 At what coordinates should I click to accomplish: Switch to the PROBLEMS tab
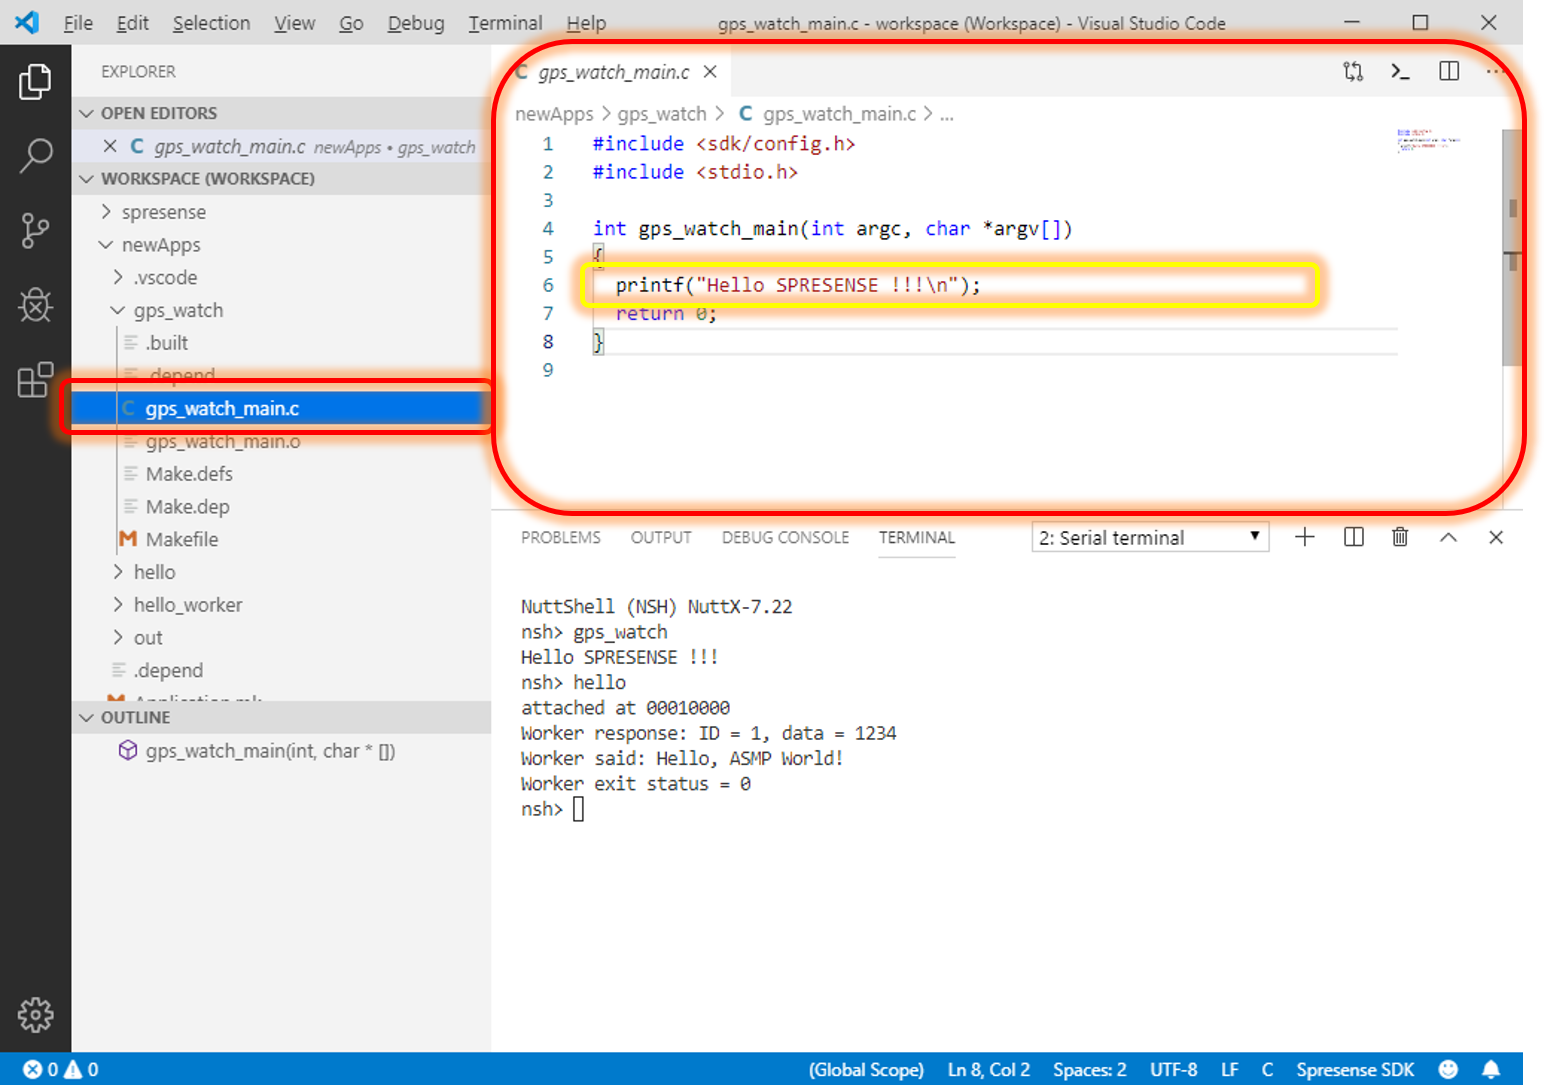pyautogui.click(x=560, y=537)
